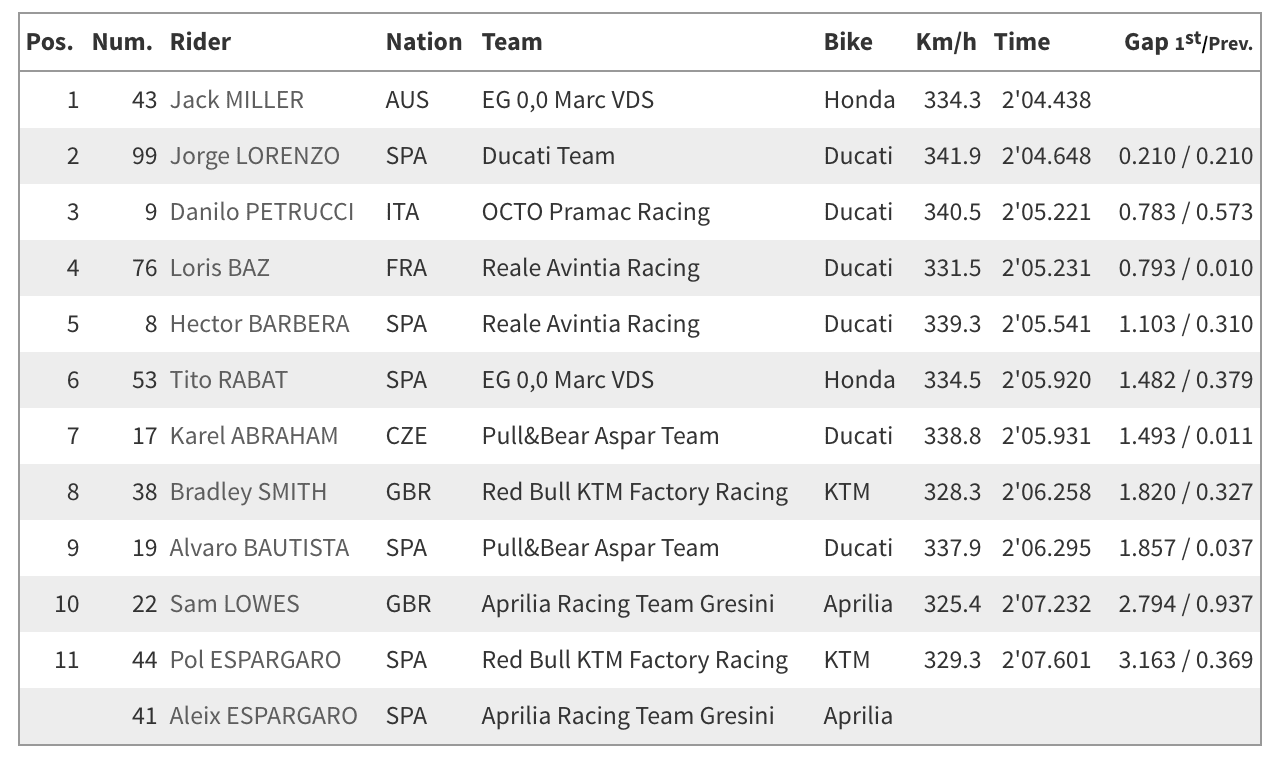This screenshot has width=1282, height=768.
Task: Click the Gap 1st/Prev. header
Action: click(x=1189, y=42)
